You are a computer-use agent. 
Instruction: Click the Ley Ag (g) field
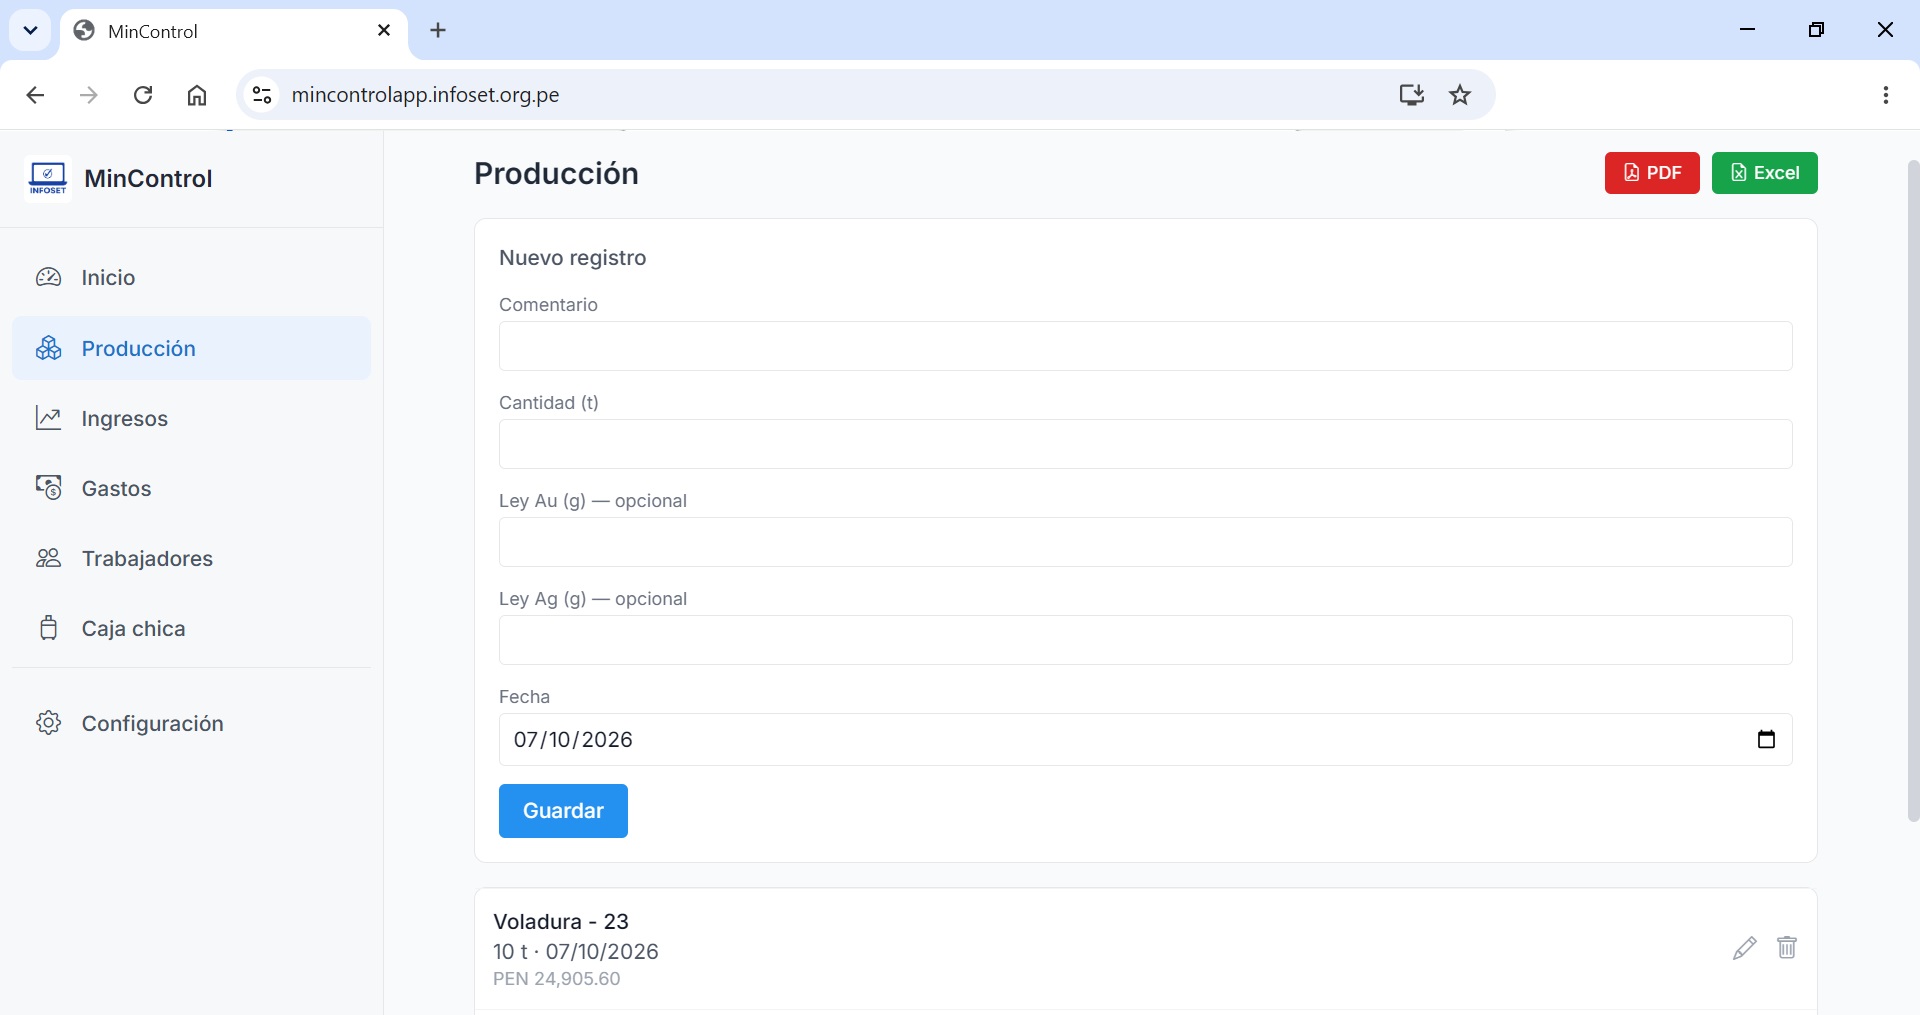coord(1145,640)
